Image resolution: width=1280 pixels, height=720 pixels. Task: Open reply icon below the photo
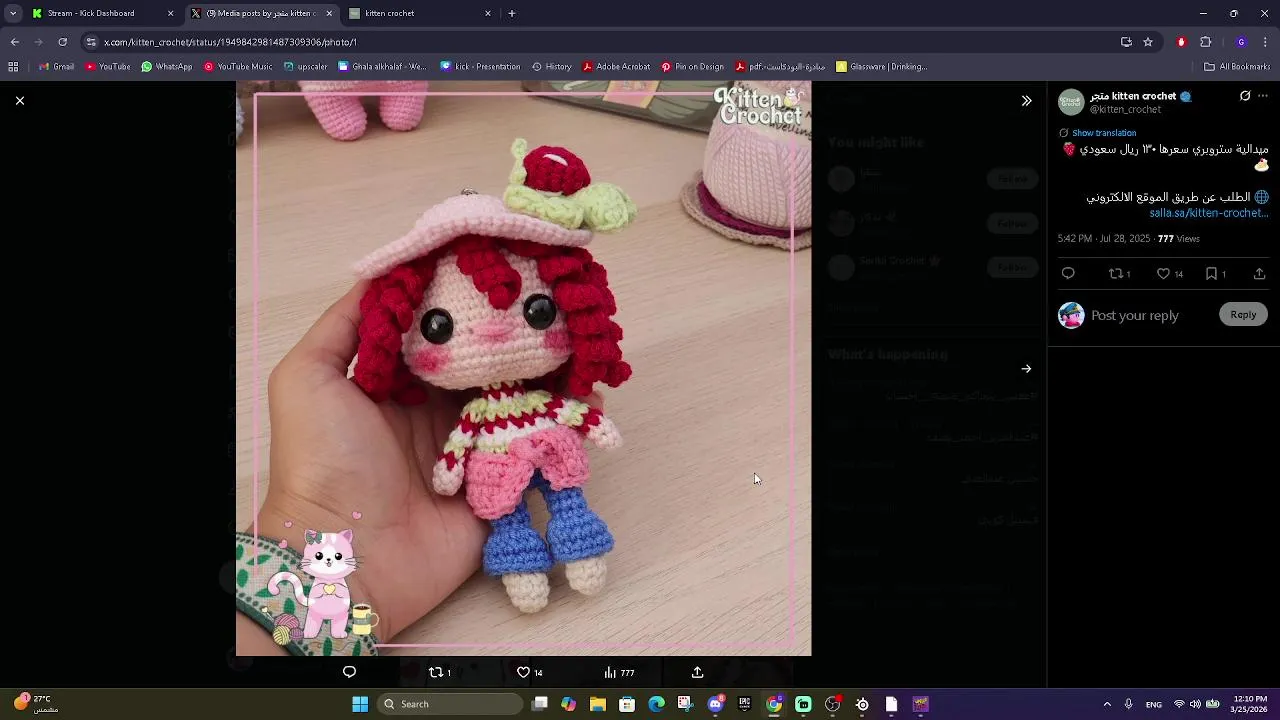tap(349, 672)
